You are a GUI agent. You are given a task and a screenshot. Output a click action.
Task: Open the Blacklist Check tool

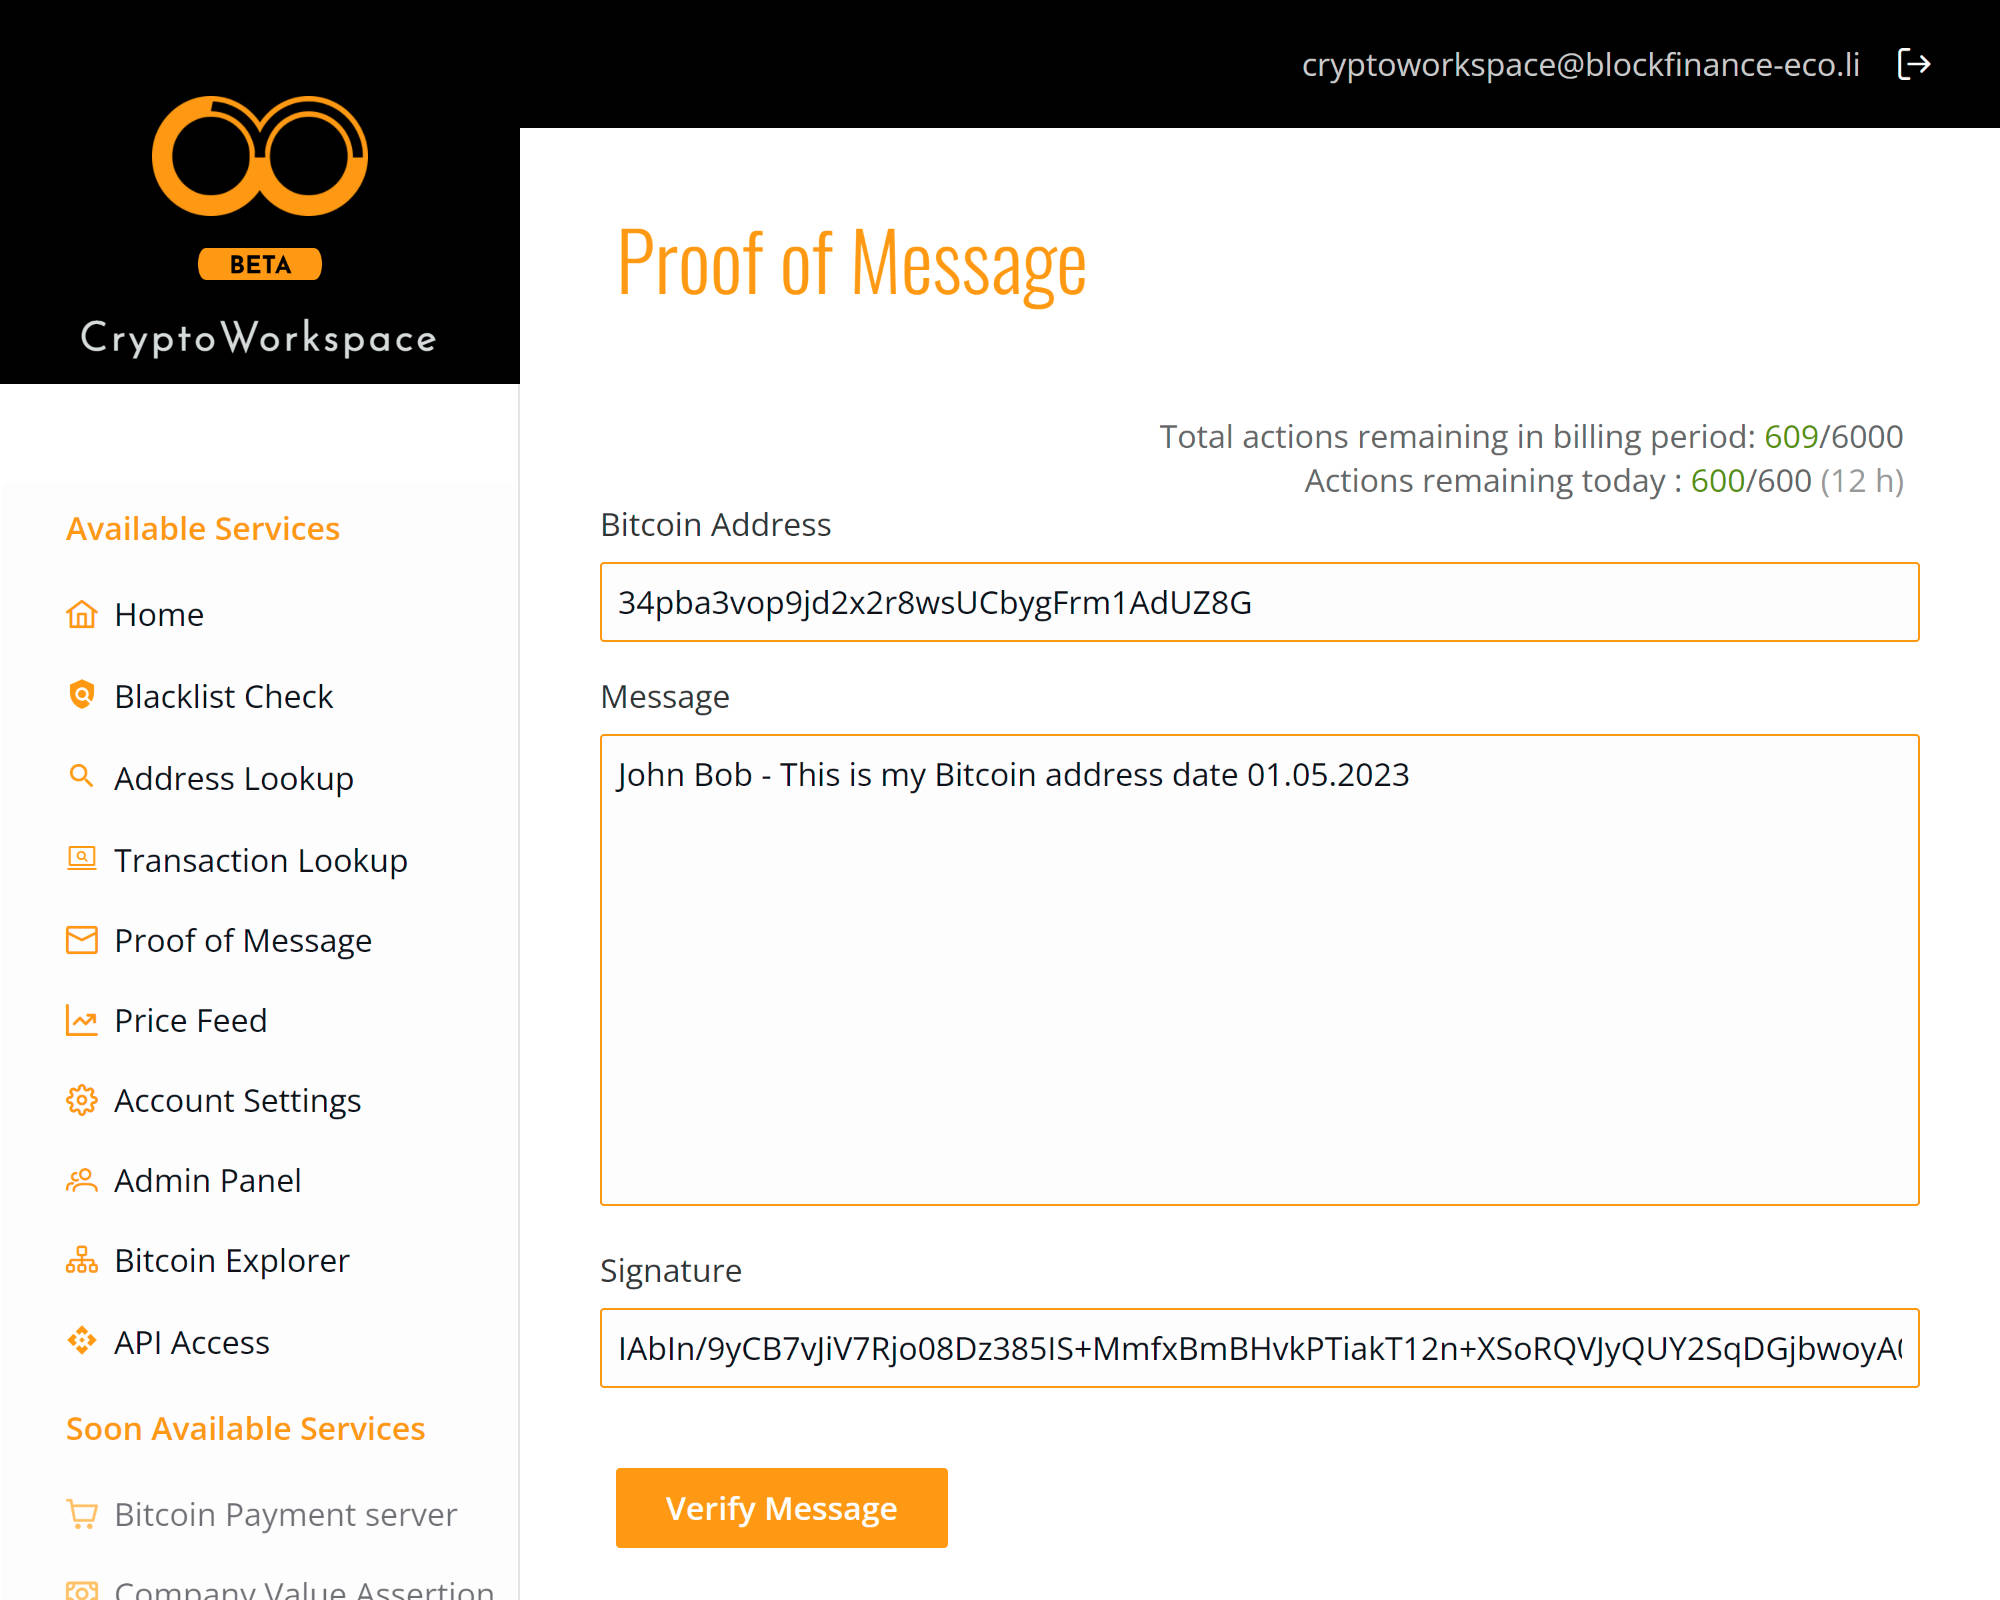click(222, 694)
